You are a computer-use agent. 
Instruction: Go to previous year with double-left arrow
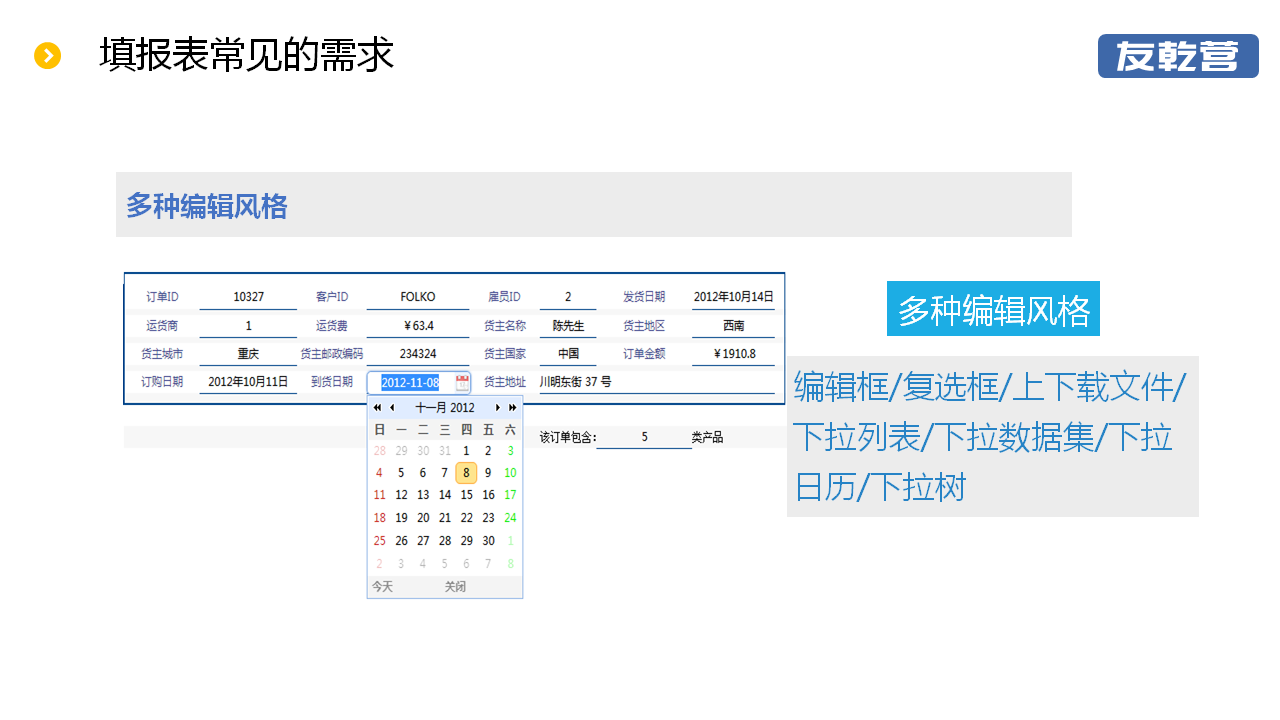(x=377, y=408)
